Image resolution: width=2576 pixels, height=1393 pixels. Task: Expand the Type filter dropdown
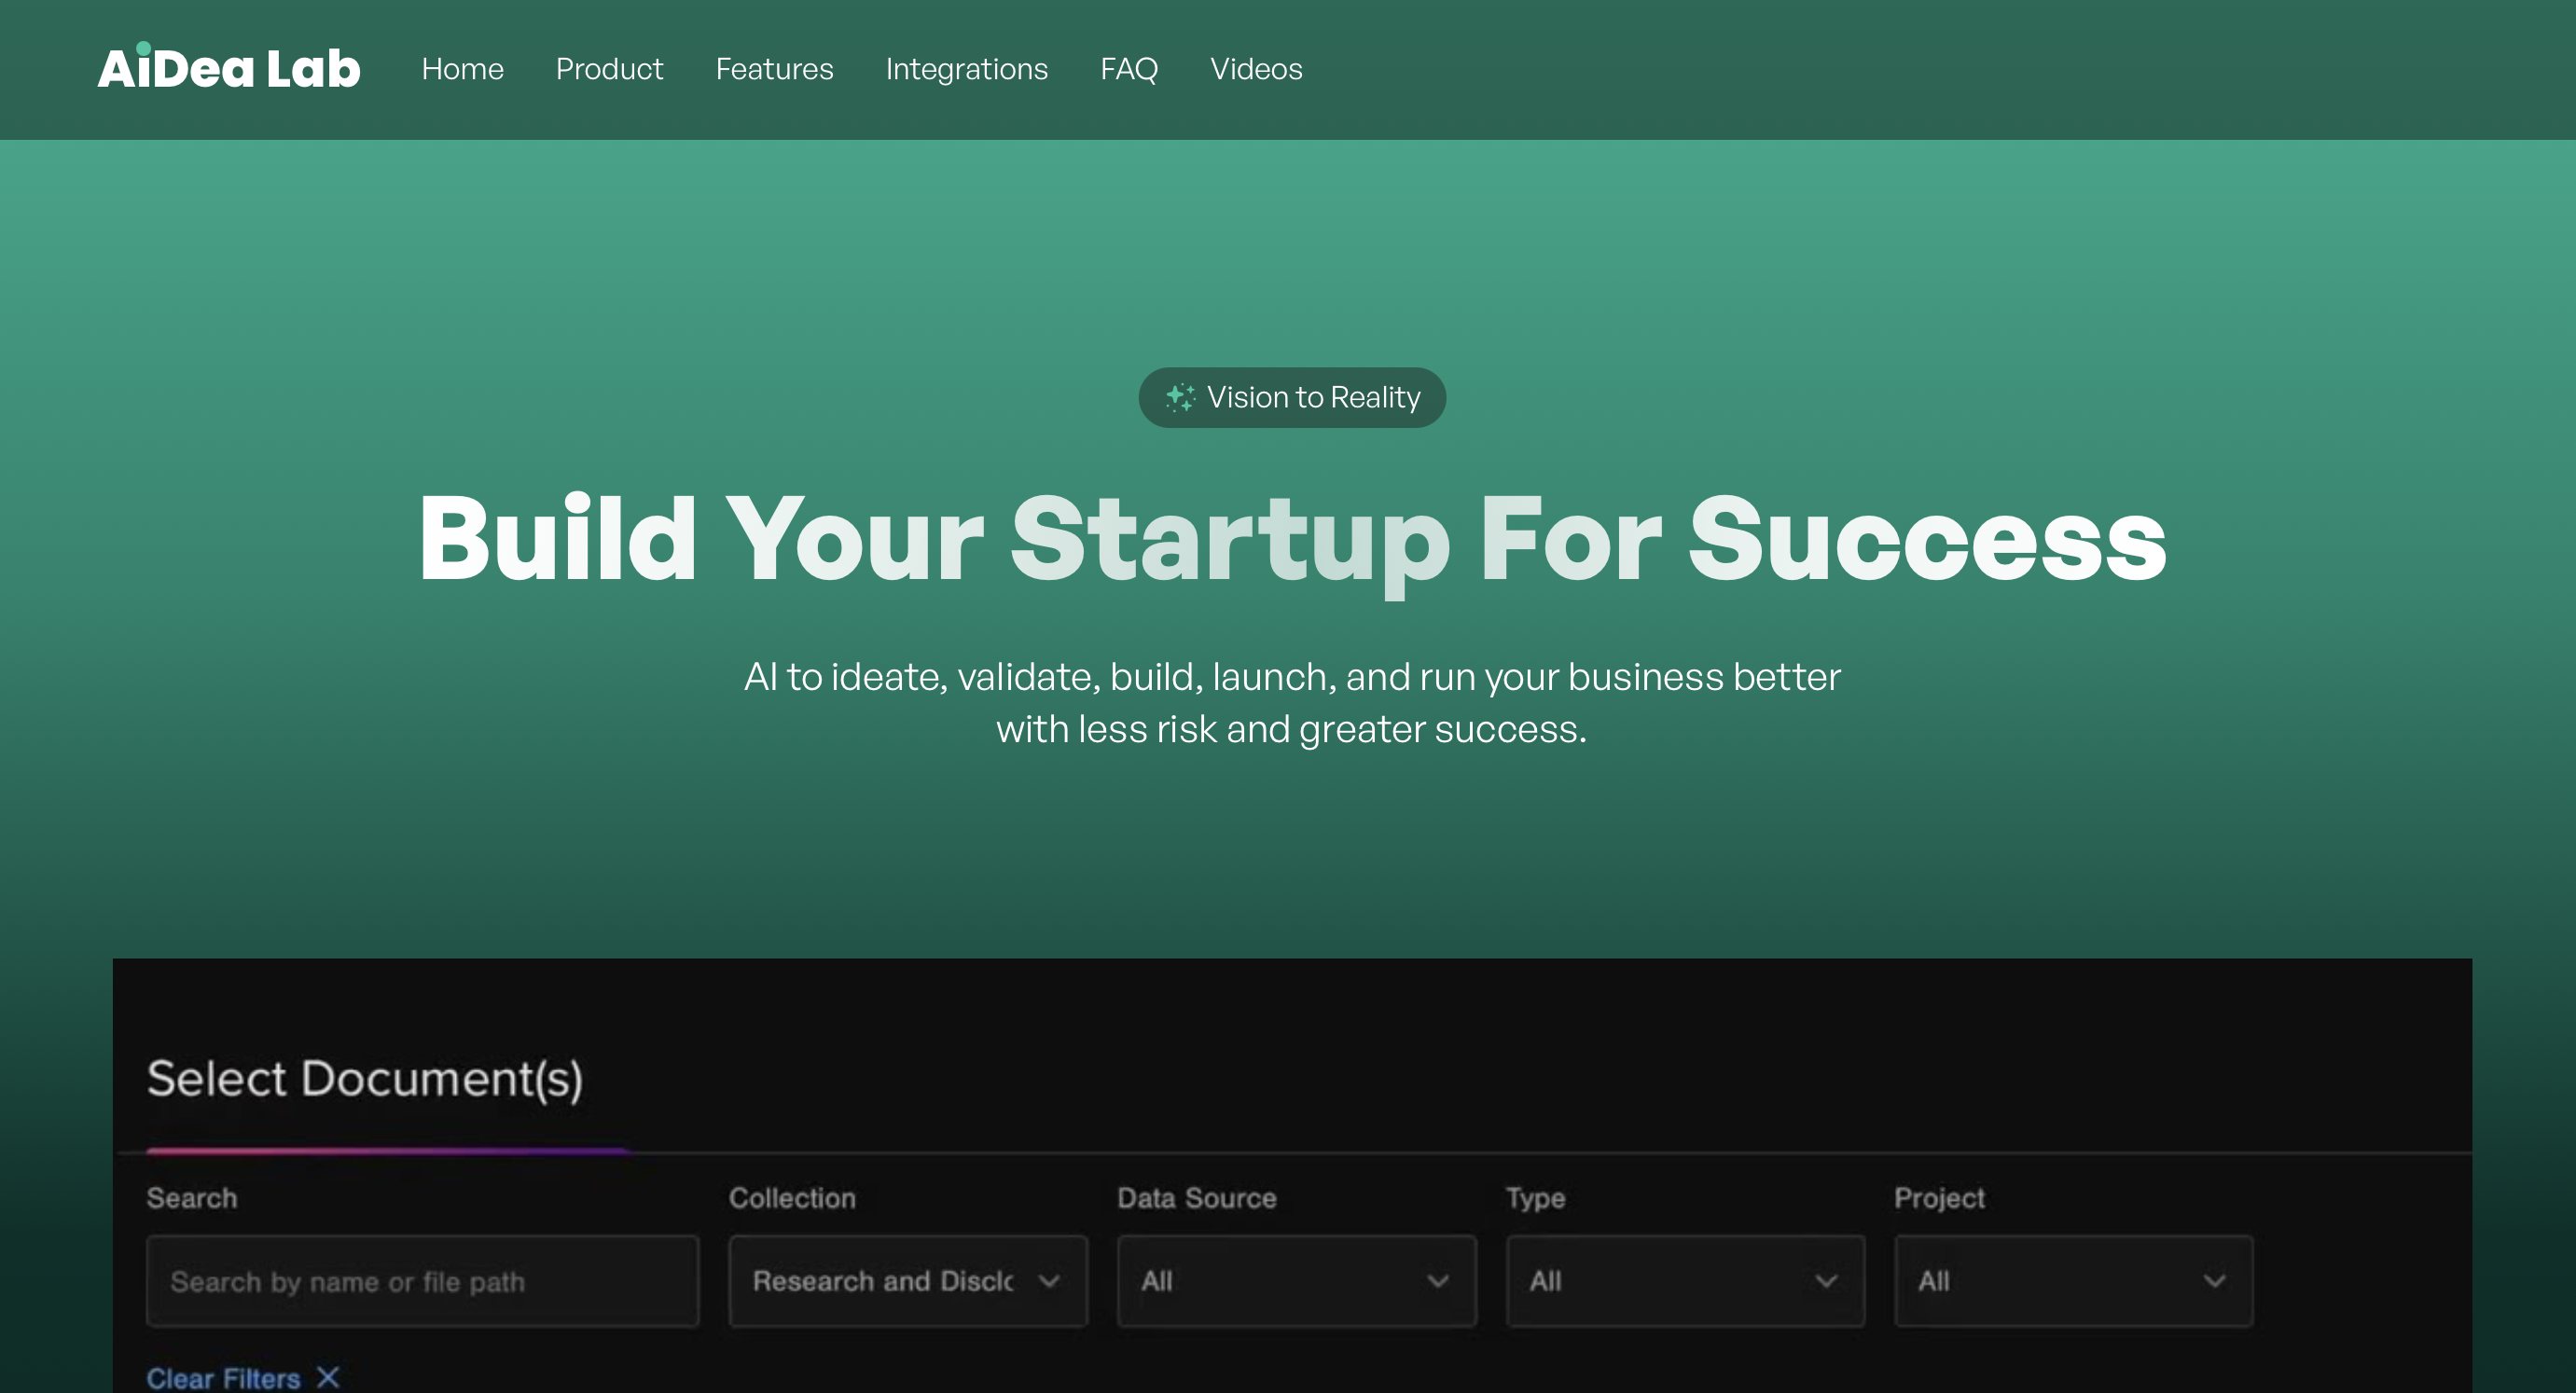click(x=1685, y=1281)
